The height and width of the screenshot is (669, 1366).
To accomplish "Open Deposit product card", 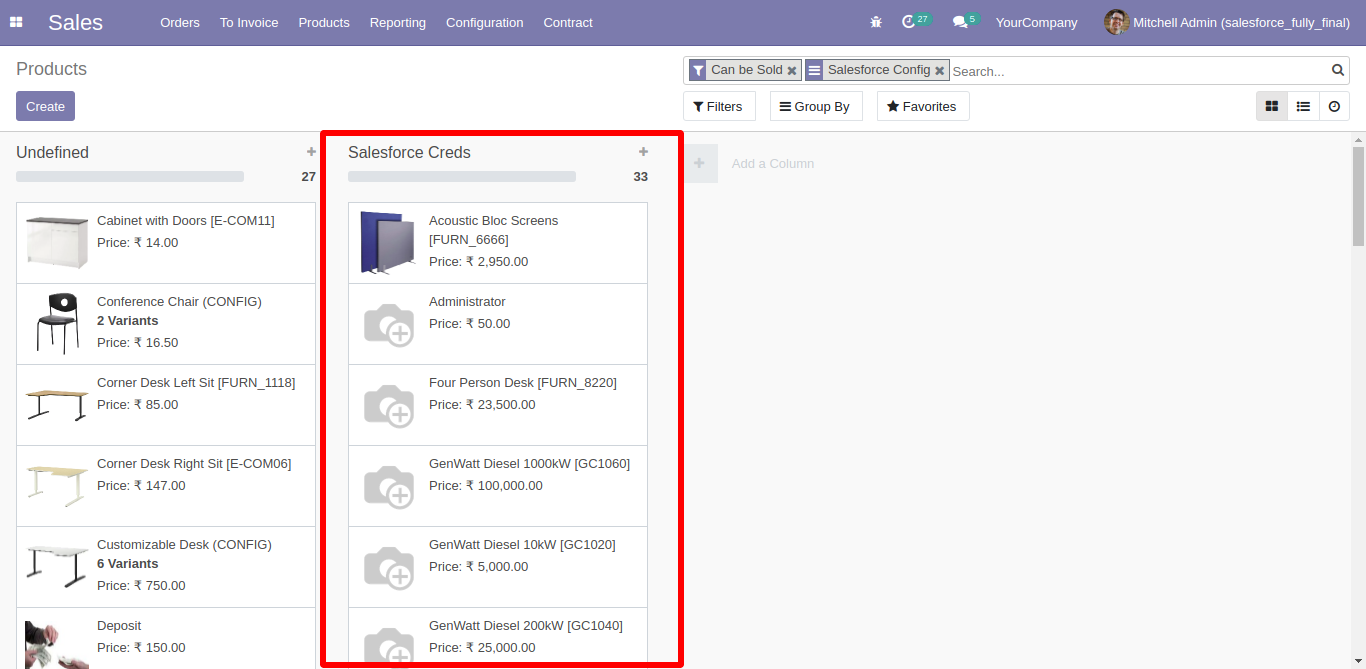I will pos(166,638).
